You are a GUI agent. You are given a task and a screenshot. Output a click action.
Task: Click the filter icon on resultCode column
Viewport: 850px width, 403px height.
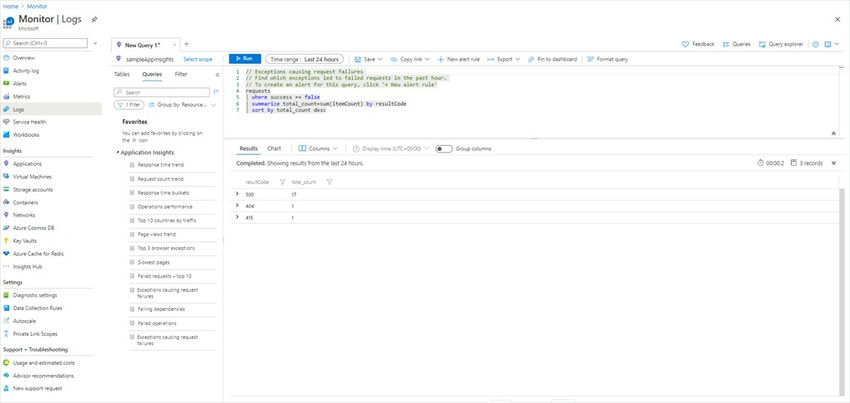pyautogui.click(x=282, y=182)
